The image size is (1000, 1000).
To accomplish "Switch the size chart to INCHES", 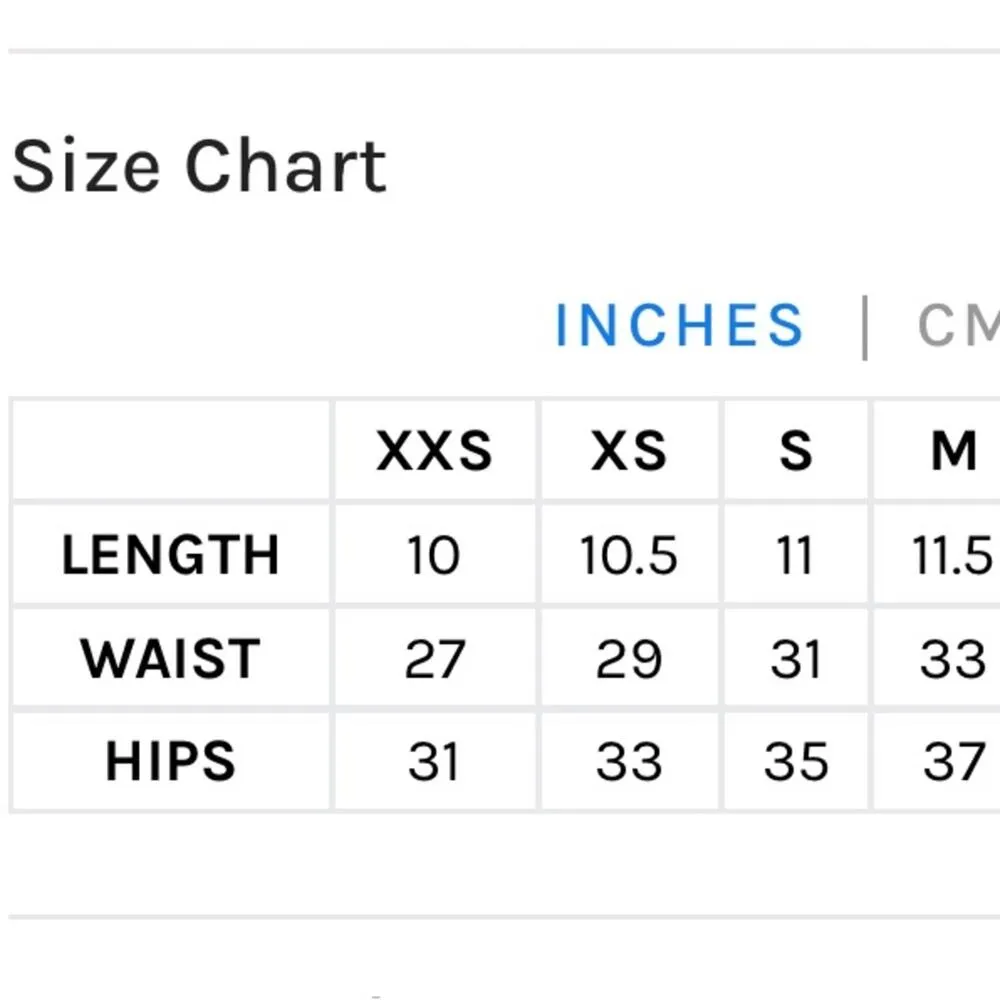I will pyautogui.click(x=679, y=325).
